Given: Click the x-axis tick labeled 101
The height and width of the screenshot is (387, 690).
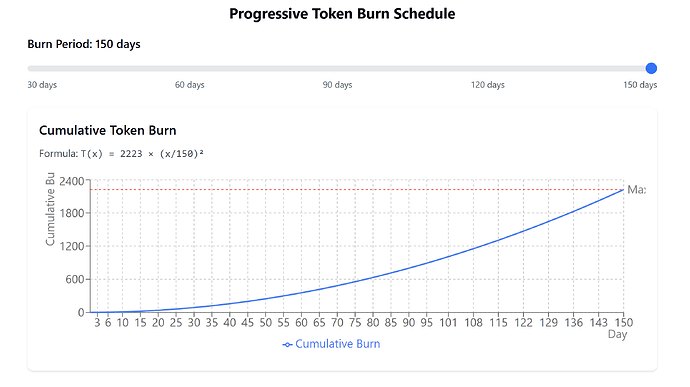Looking at the screenshot, I should coord(448,323).
